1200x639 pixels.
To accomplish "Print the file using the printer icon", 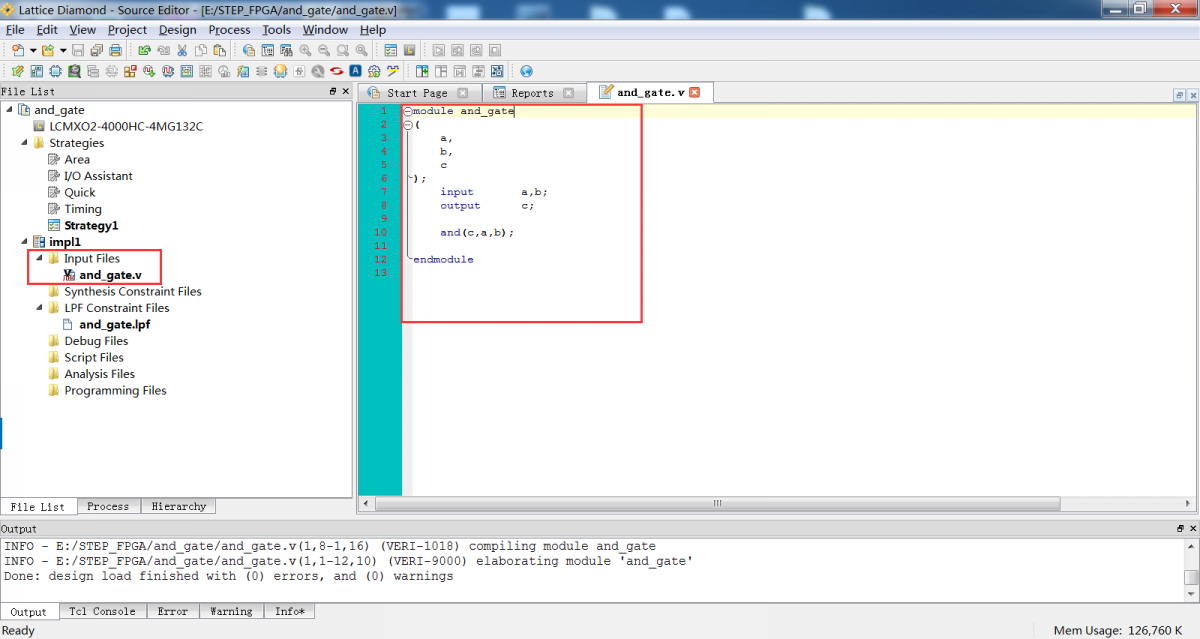I will tap(116, 50).
